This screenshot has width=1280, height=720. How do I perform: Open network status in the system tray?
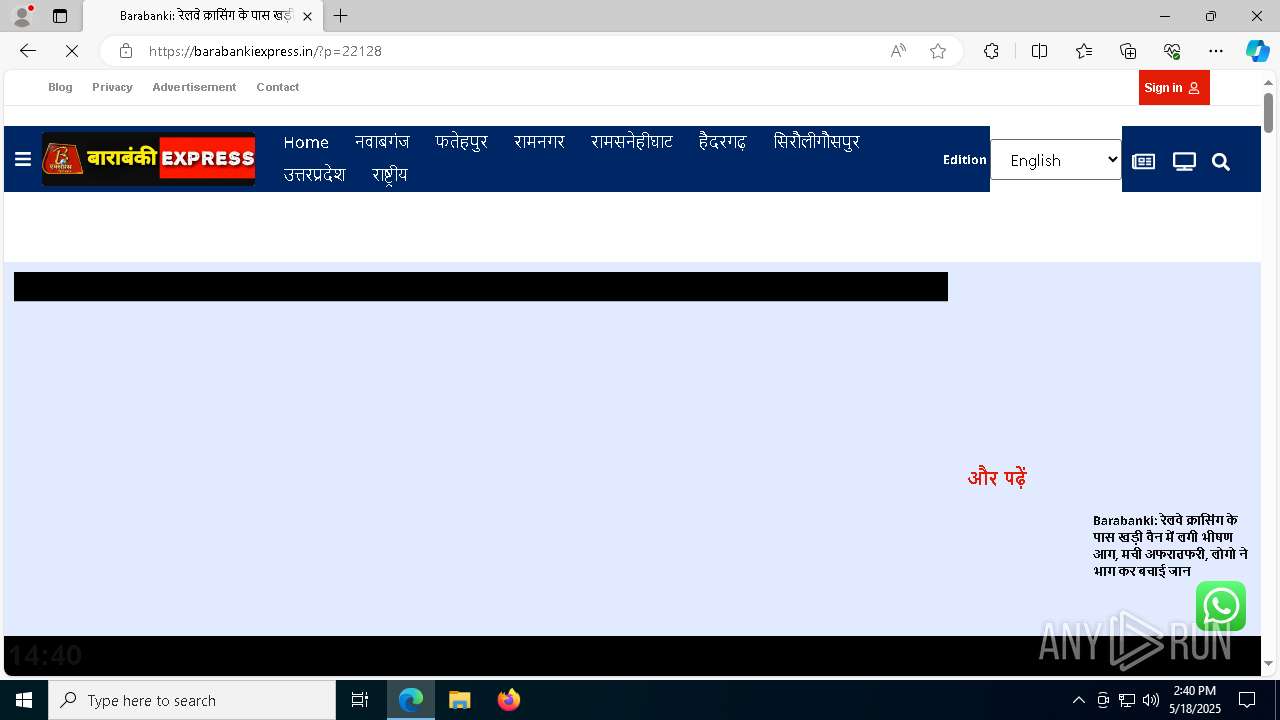[x=1127, y=700]
